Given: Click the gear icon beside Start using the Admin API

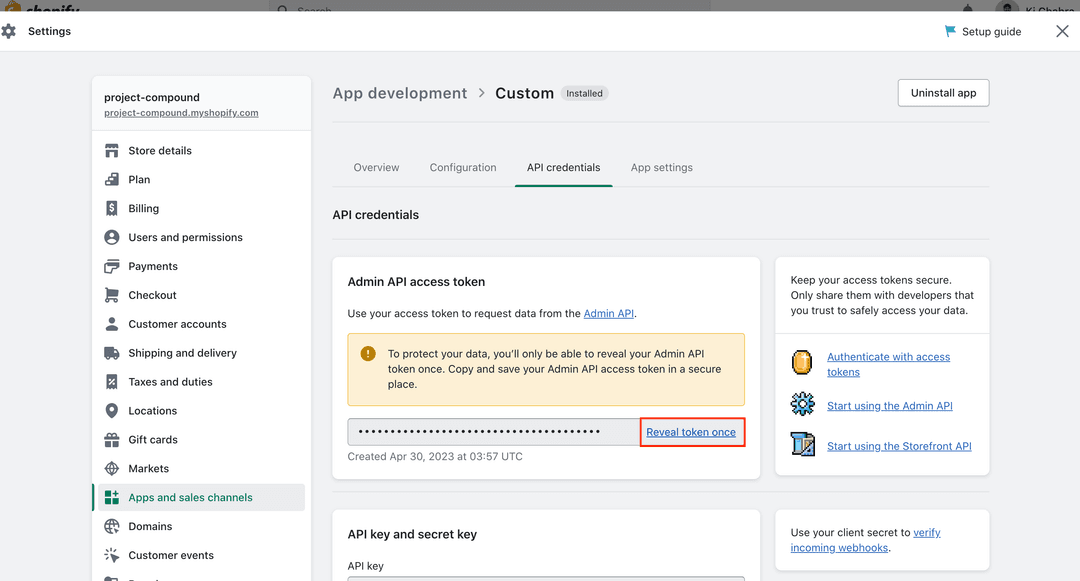Looking at the screenshot, I should click(x=802, y=404).
